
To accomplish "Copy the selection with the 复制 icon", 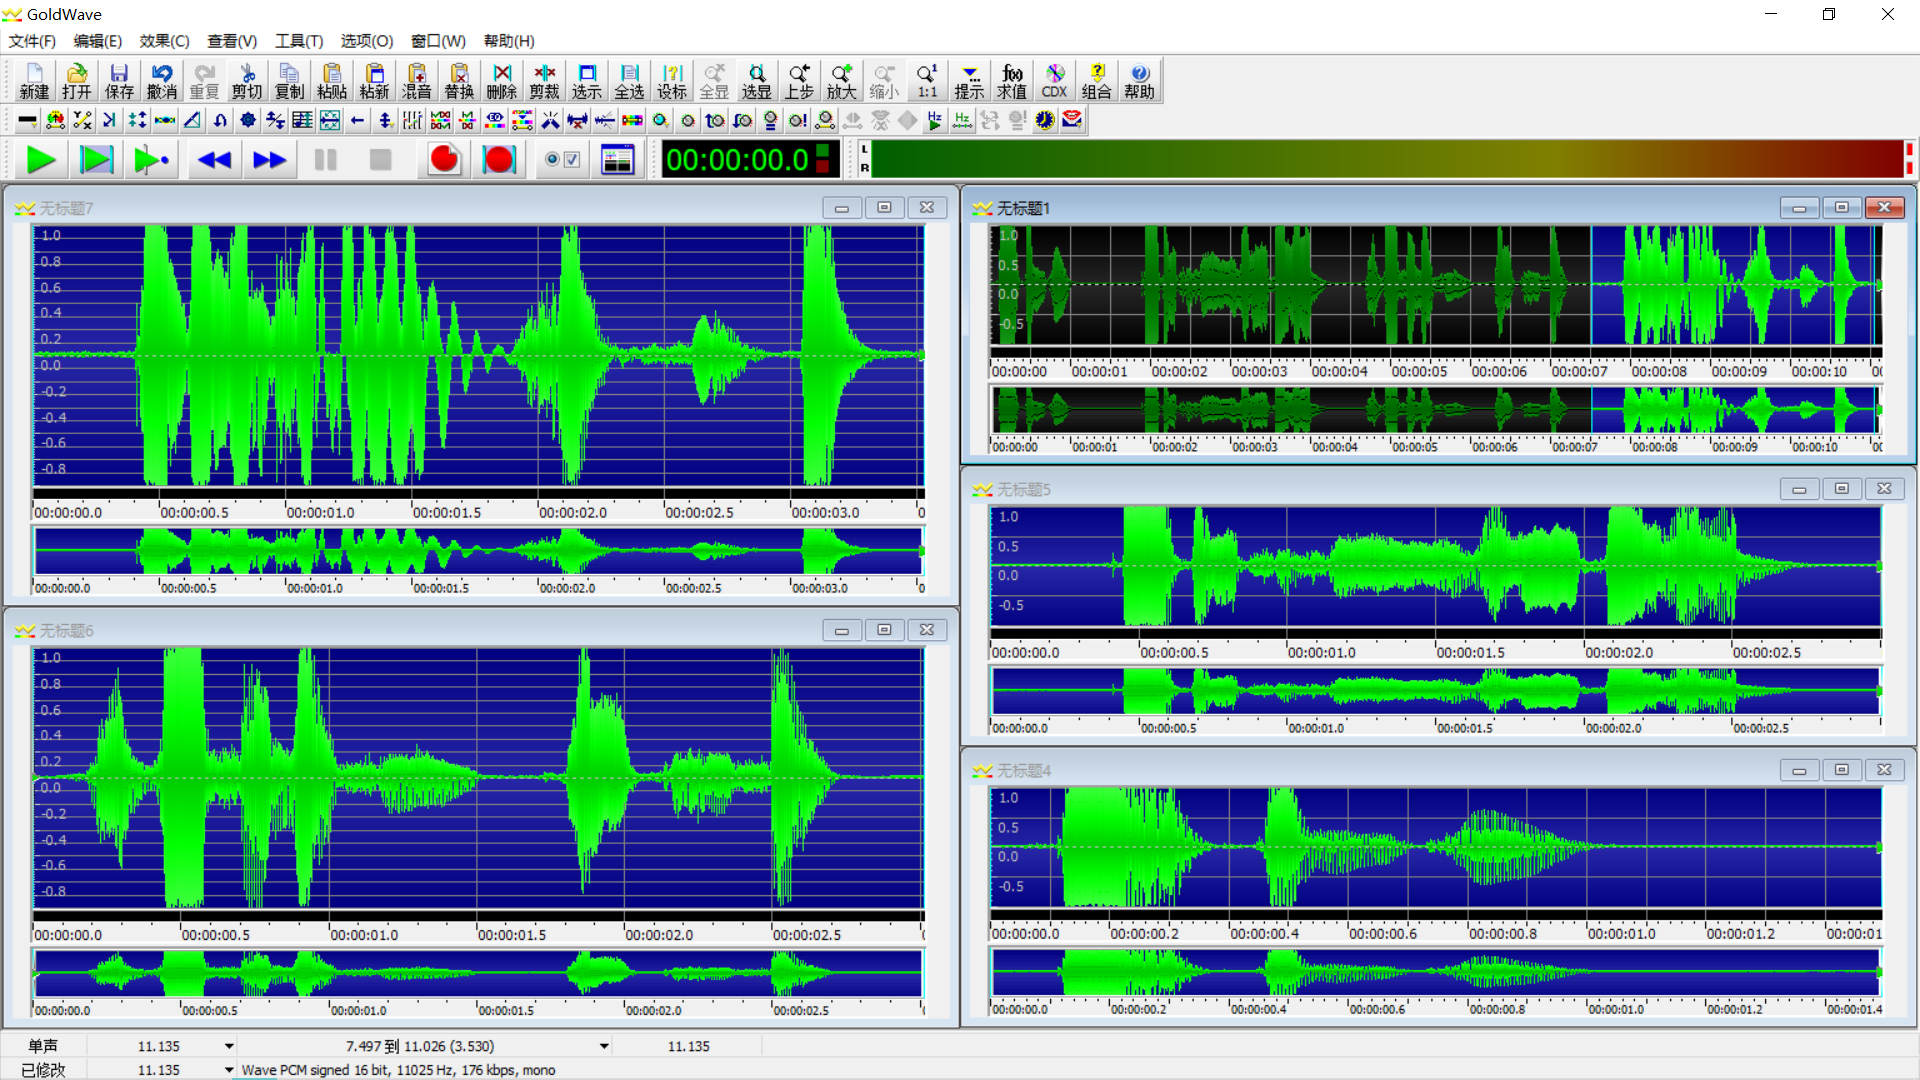I will [289, 81].
